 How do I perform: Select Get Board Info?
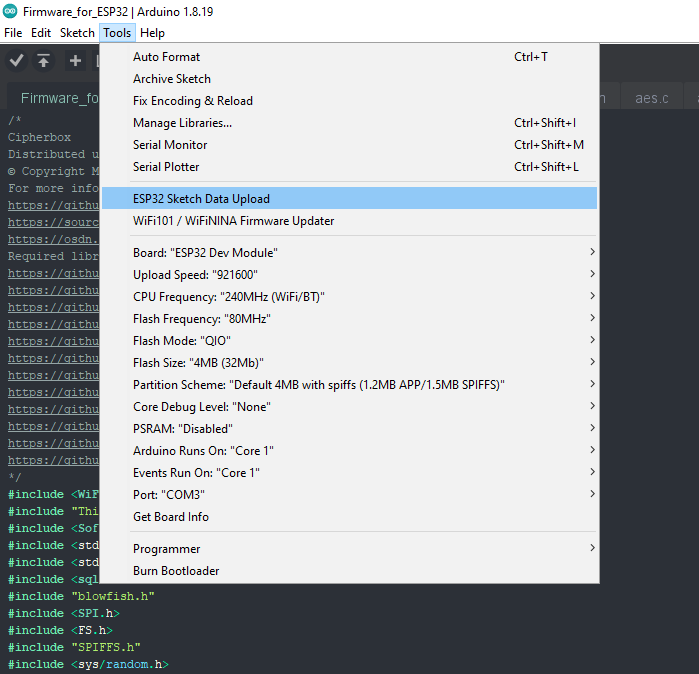tap(350, 517)
